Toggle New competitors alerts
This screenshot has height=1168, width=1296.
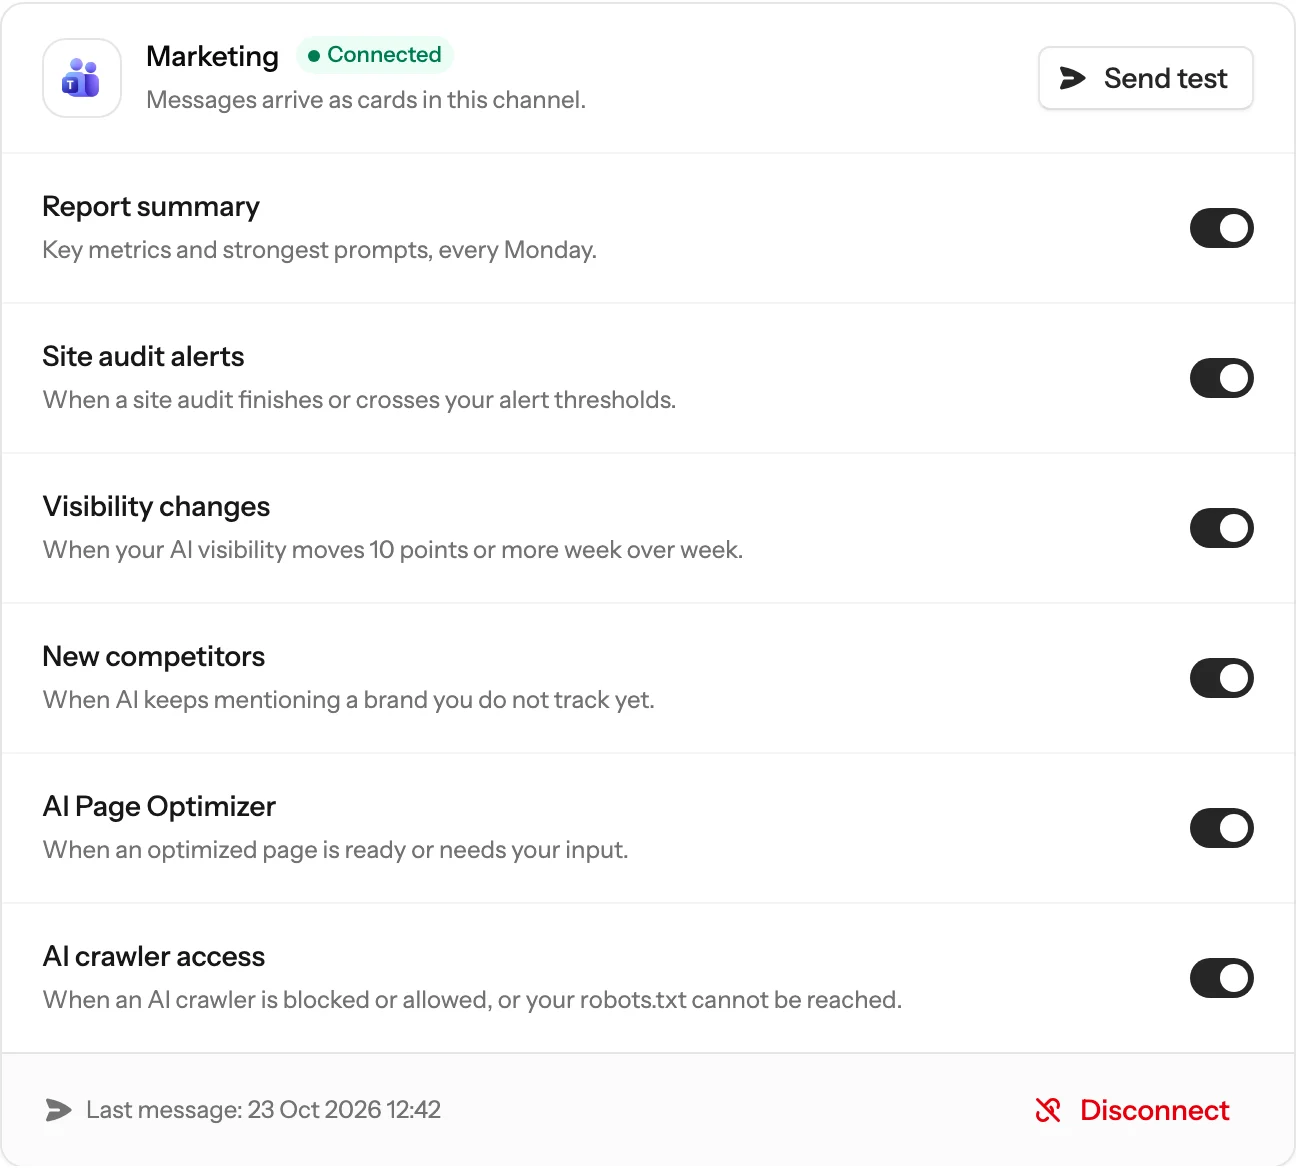[1222, 678]
